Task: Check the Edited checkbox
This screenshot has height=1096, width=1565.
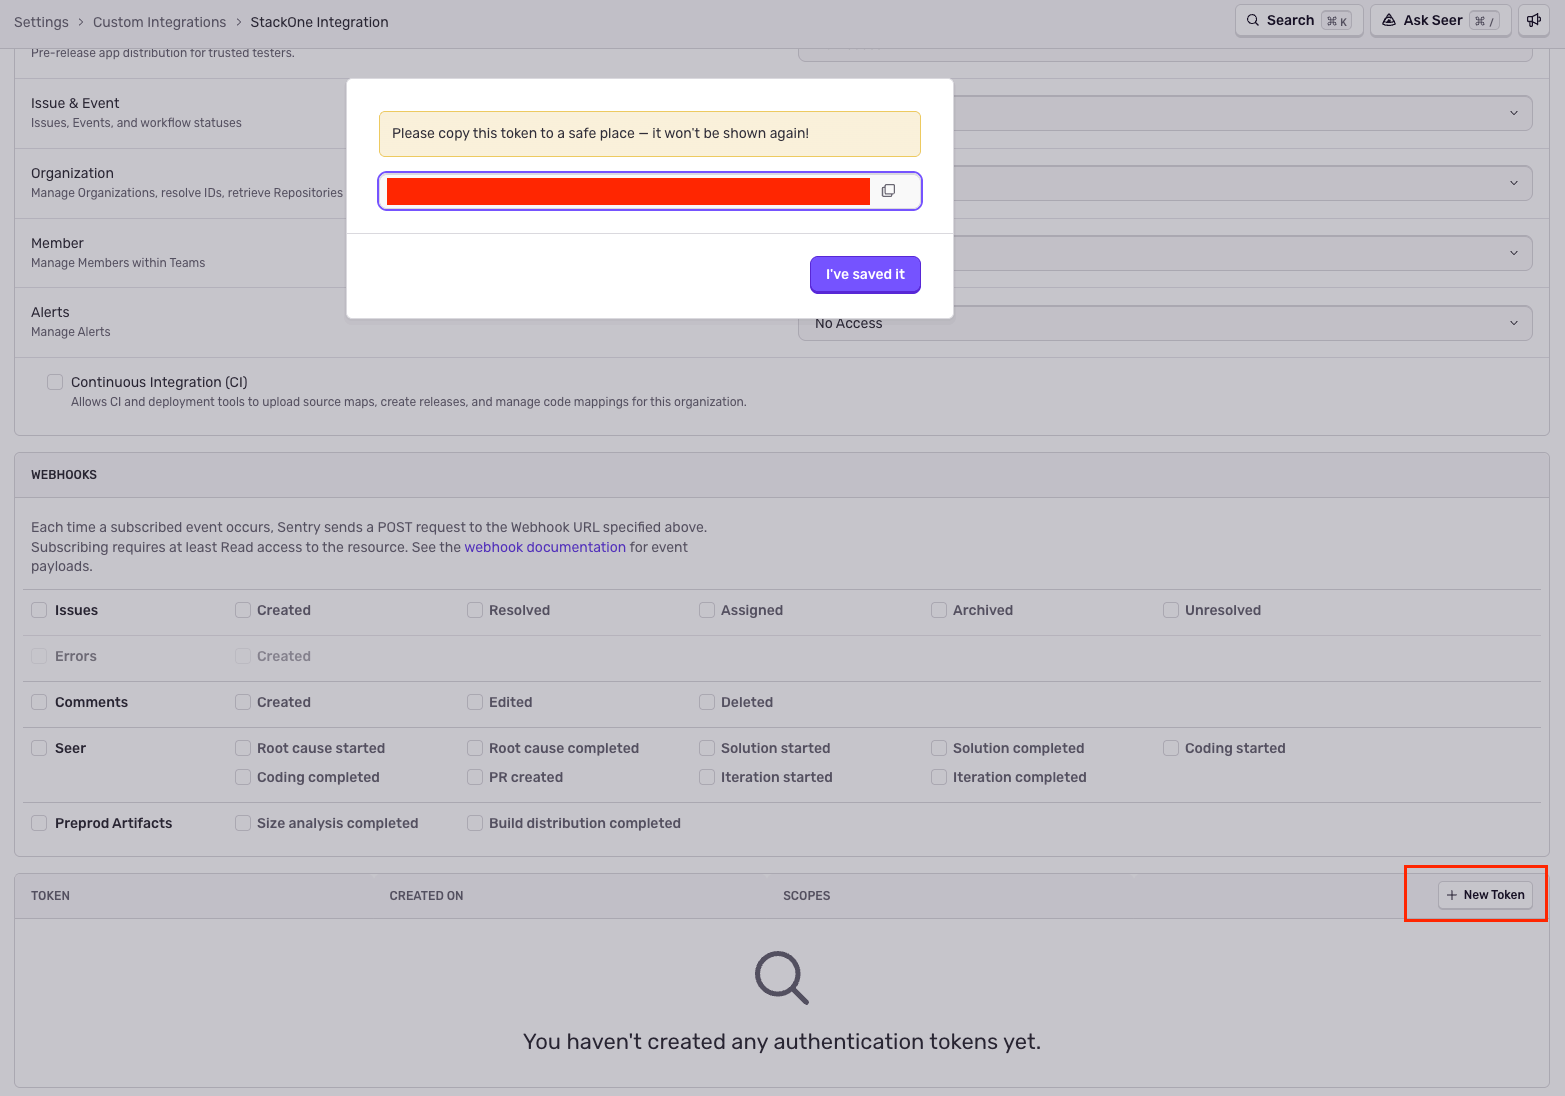Action: 475,702
